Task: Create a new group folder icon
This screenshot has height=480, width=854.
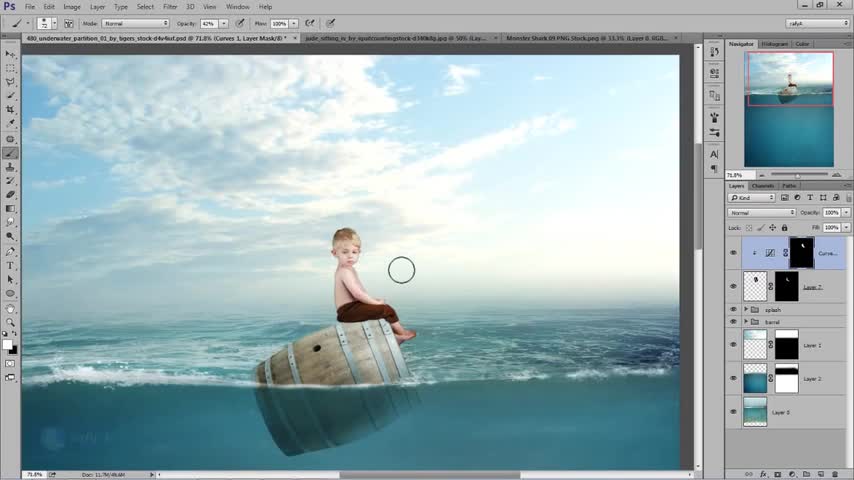Action: click(806, 475)
